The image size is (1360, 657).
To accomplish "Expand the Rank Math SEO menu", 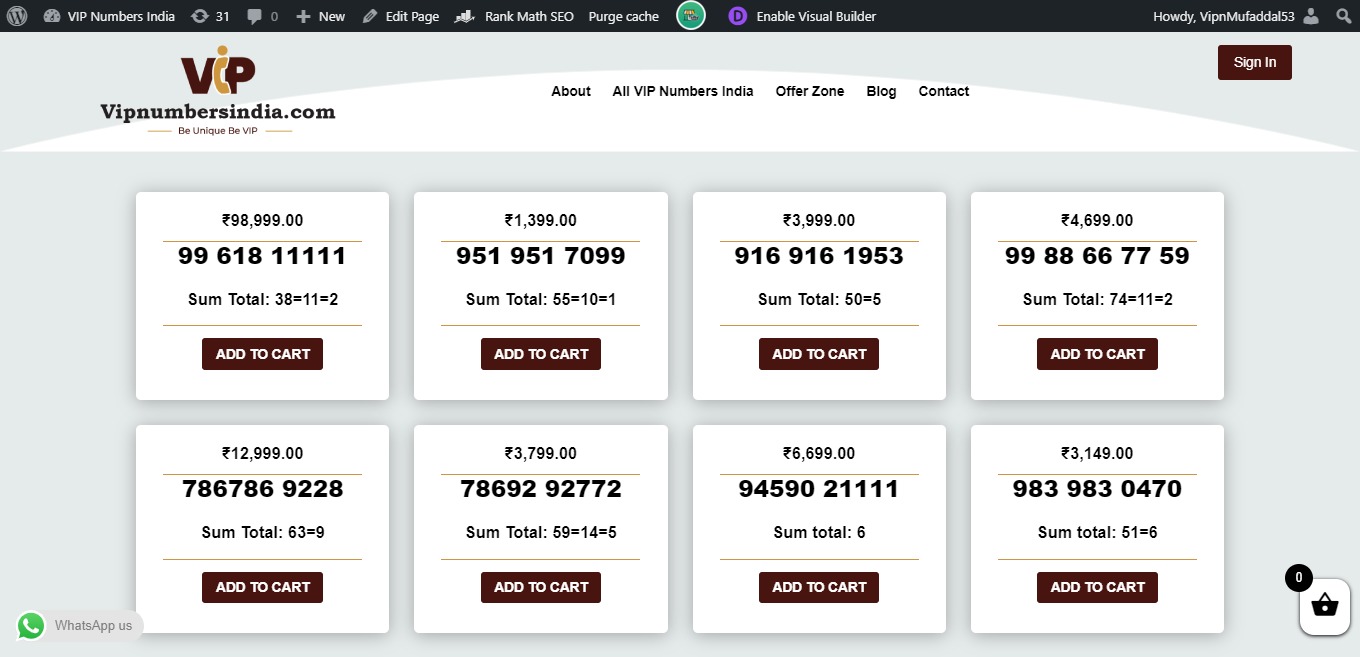I will [514, 16].
